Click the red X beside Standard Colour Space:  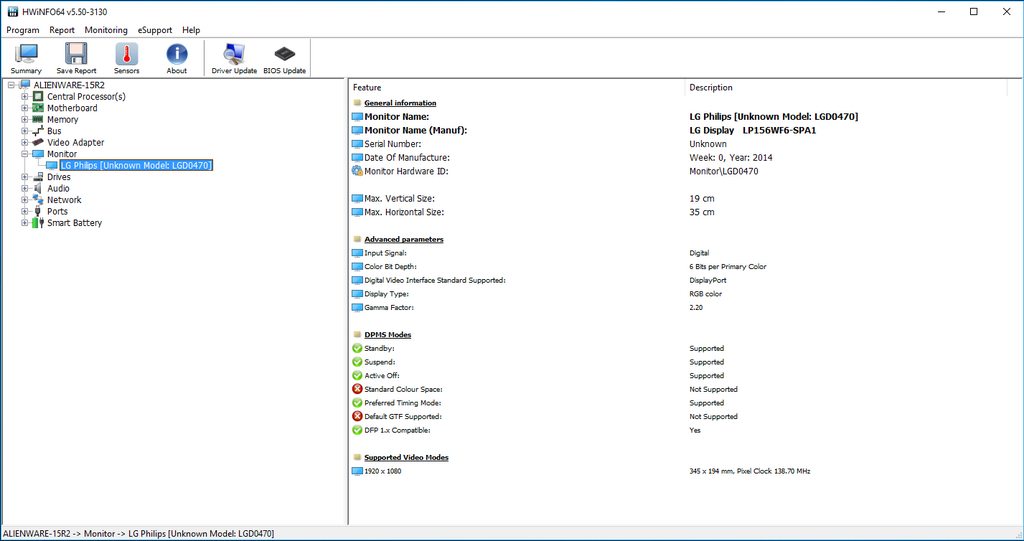(x=357, y=389)
